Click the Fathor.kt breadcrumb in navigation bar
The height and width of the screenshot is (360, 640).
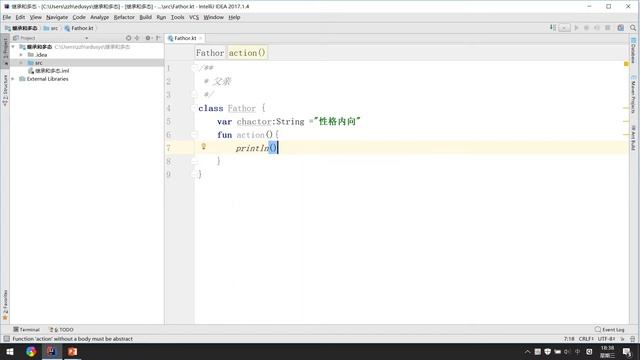pyautogui.click(x=79, y=28)
